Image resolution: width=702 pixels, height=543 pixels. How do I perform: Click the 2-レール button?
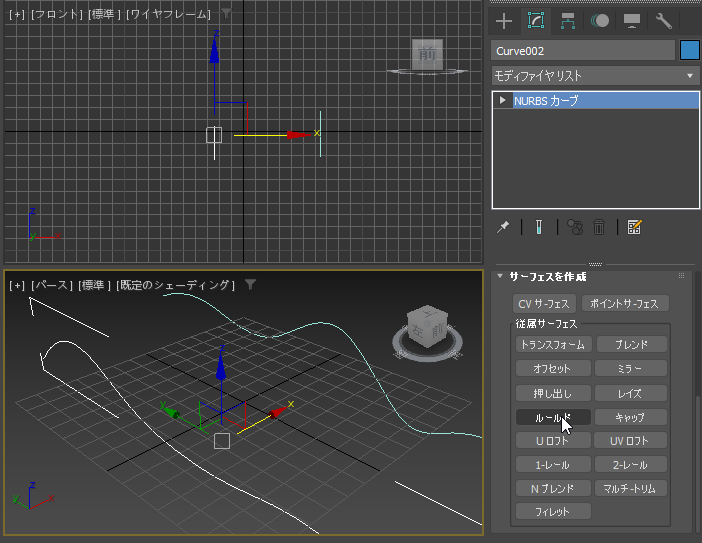(631, 465)
